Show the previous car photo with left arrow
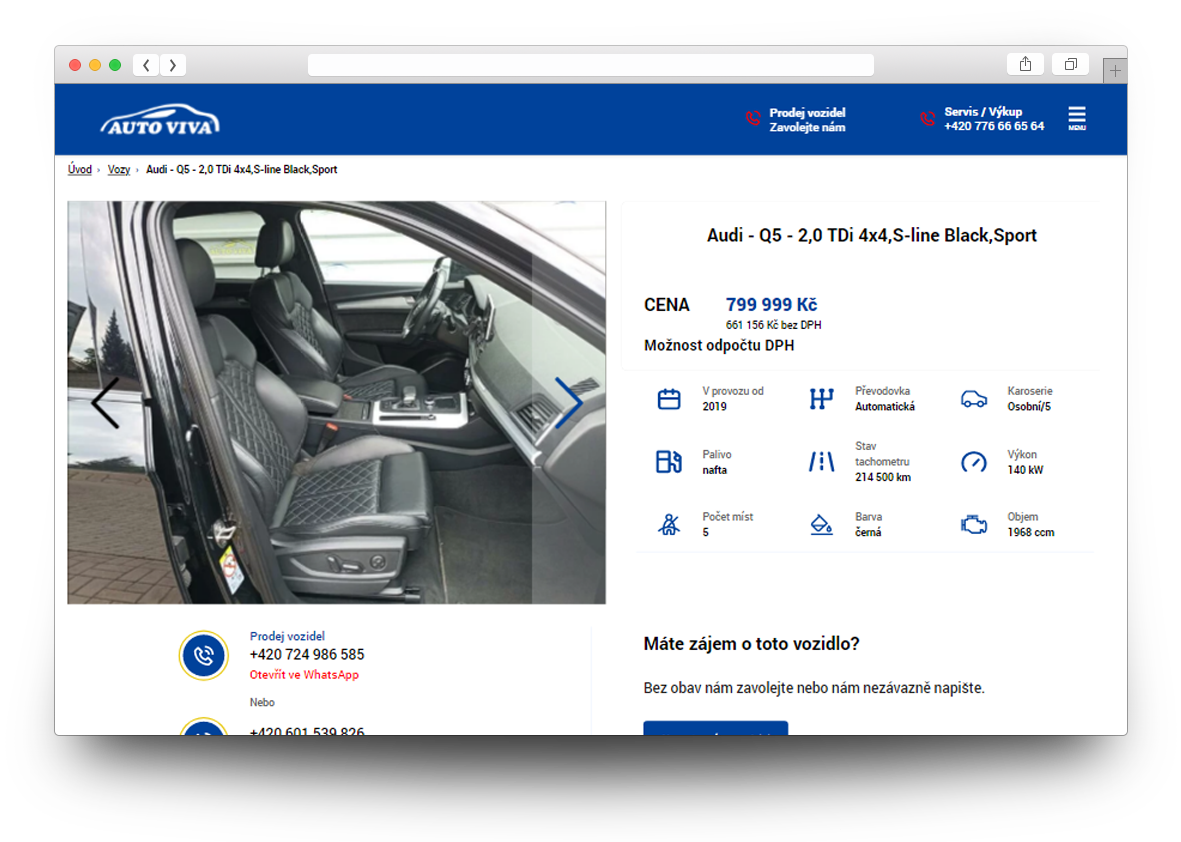Viewport: 1181px width, 842px height. (105, 403)
